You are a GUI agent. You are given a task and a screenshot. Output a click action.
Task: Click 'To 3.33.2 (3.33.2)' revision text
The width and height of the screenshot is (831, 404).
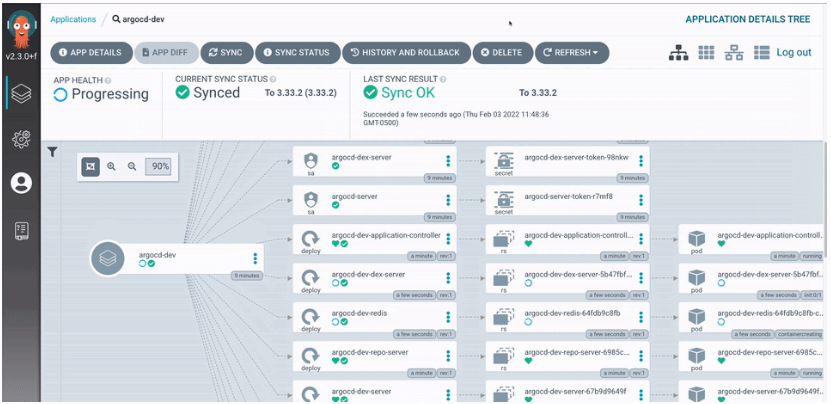point(300,93)
